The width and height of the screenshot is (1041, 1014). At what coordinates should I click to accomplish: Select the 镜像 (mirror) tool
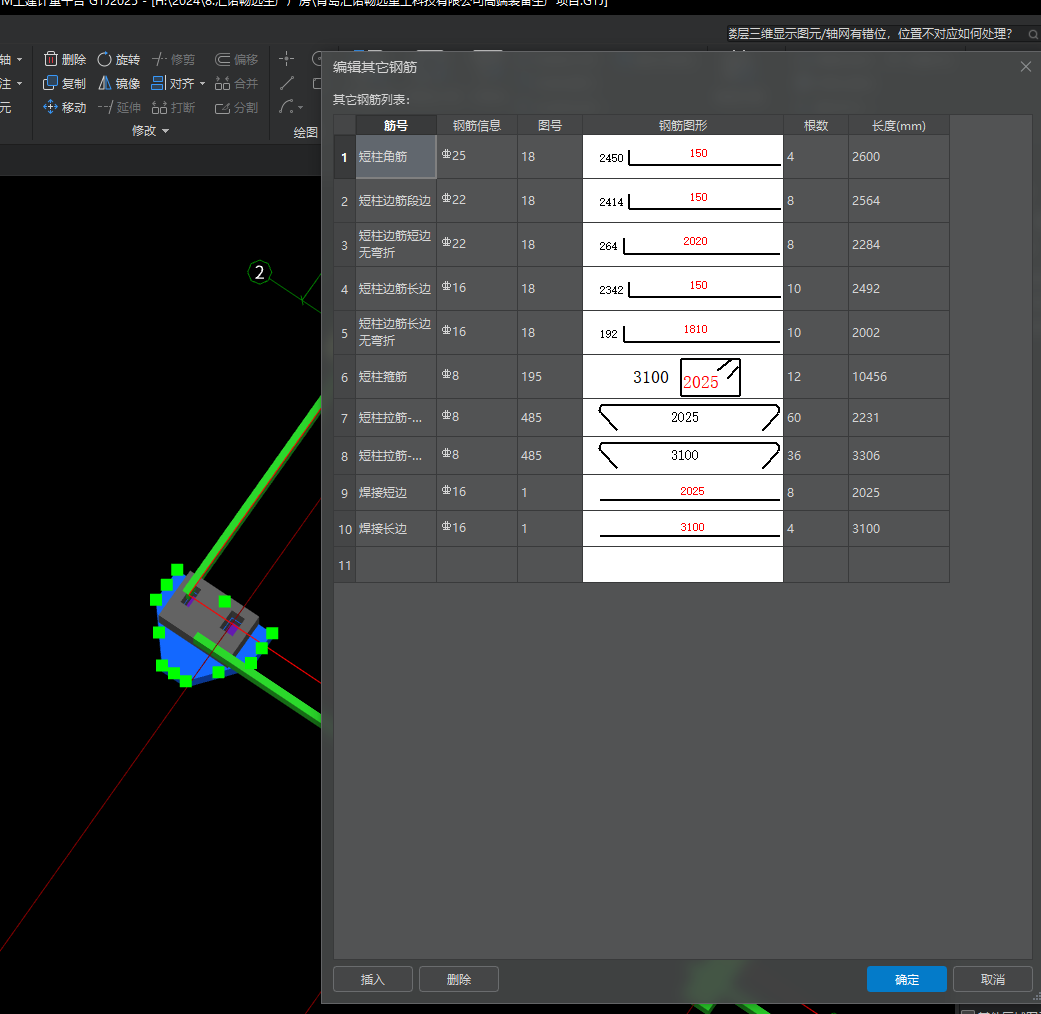[x=119, y=84]
